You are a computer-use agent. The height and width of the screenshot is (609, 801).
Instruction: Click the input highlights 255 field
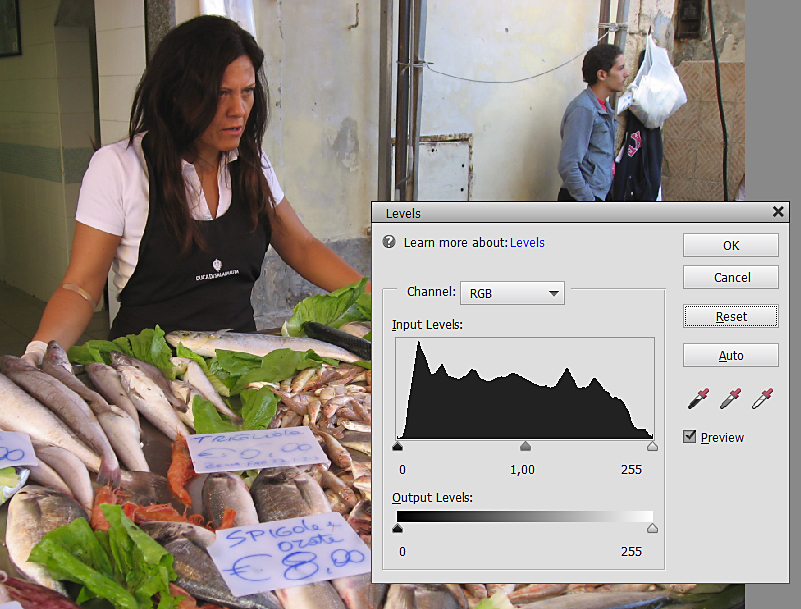pyautogui.click(x=631, y=470)
